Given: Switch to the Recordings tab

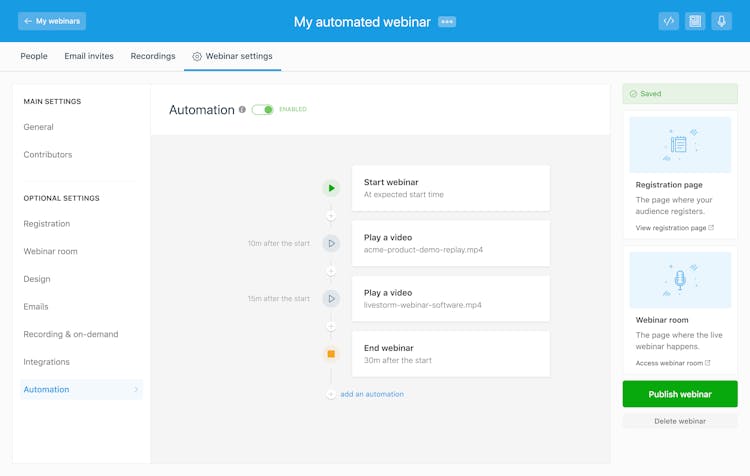Looking at the screenshot, I should [153, 56].
